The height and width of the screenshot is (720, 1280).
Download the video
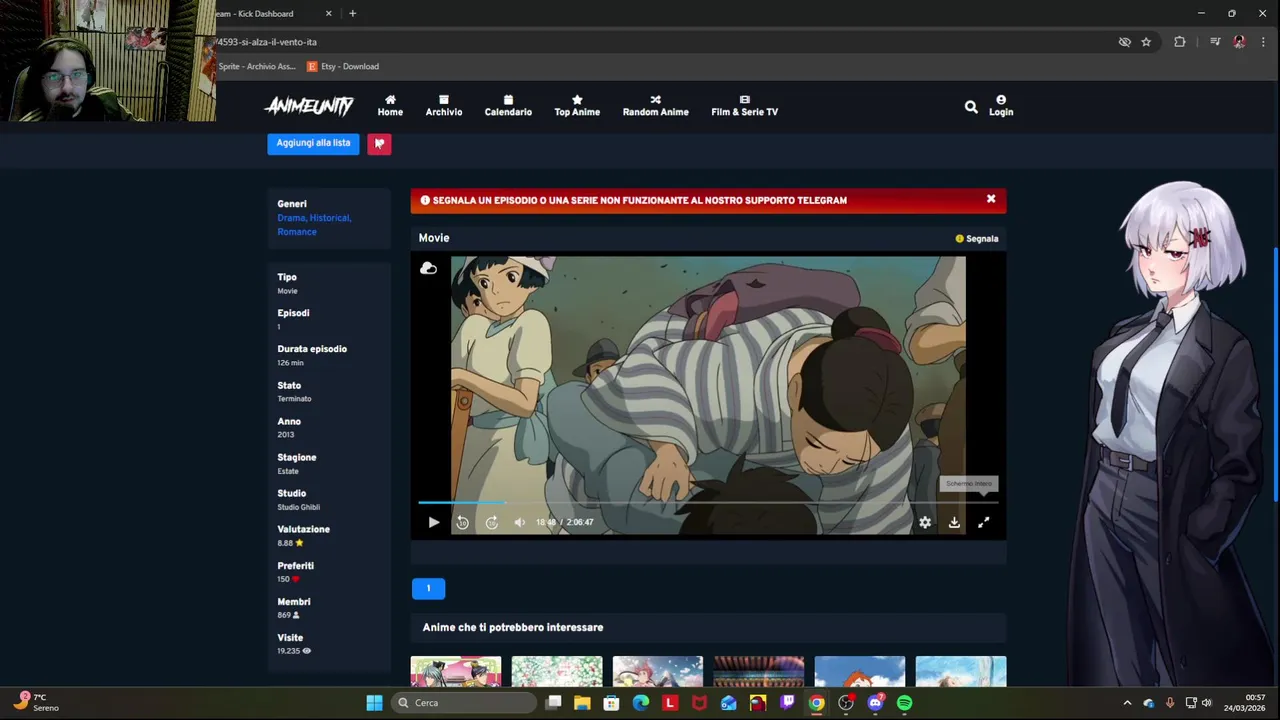pyautogui.click(x=954, y=522)
